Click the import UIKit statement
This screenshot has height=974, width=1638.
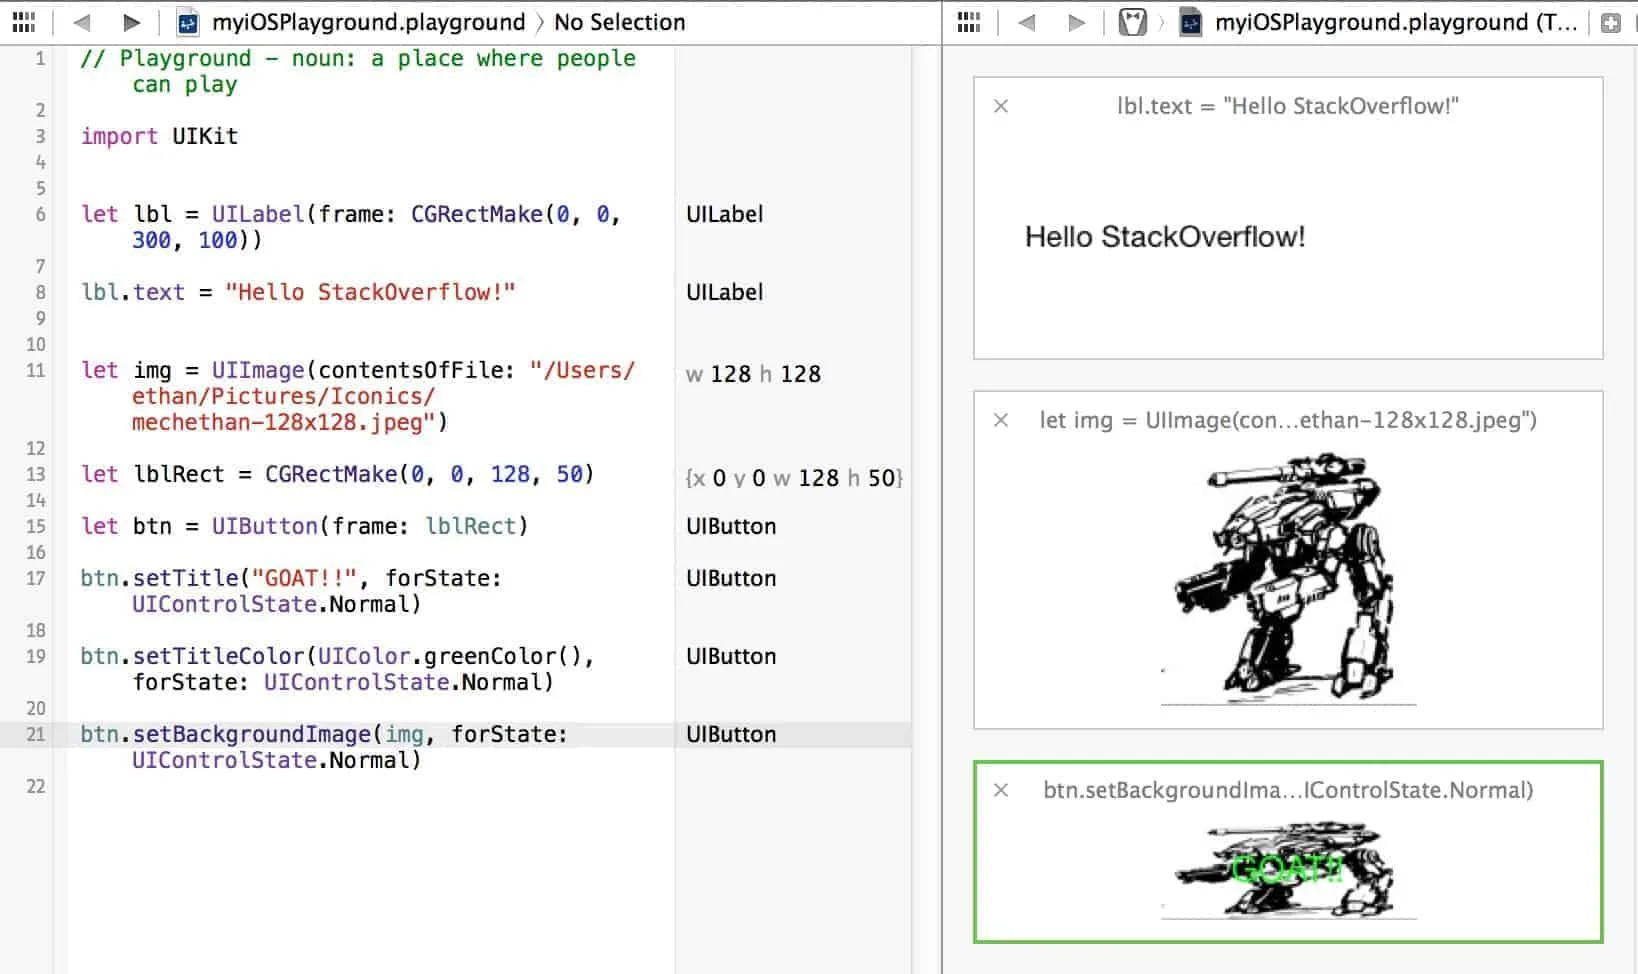[159, 136]
